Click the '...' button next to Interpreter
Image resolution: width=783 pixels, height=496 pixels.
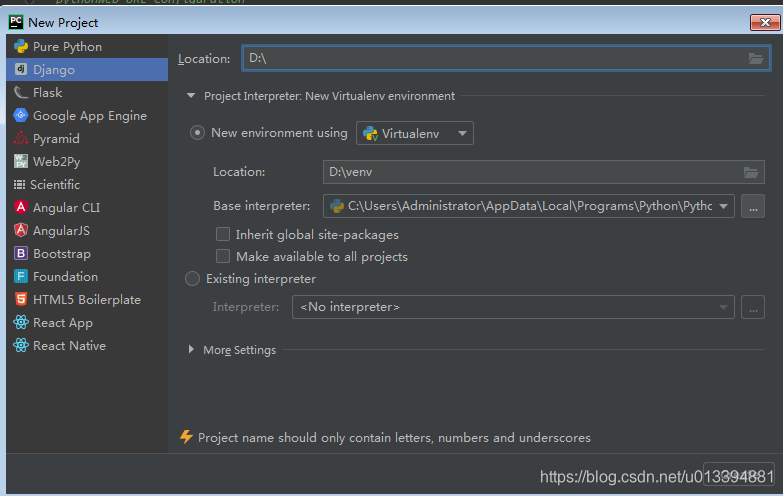(753, 307)
